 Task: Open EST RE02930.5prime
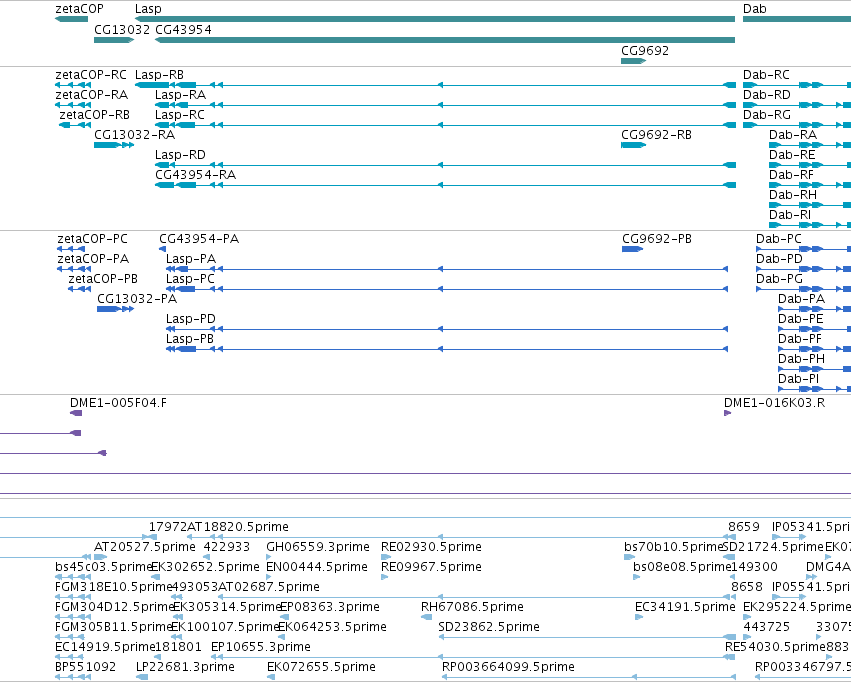pyautogui.click(x=431, y=547)
